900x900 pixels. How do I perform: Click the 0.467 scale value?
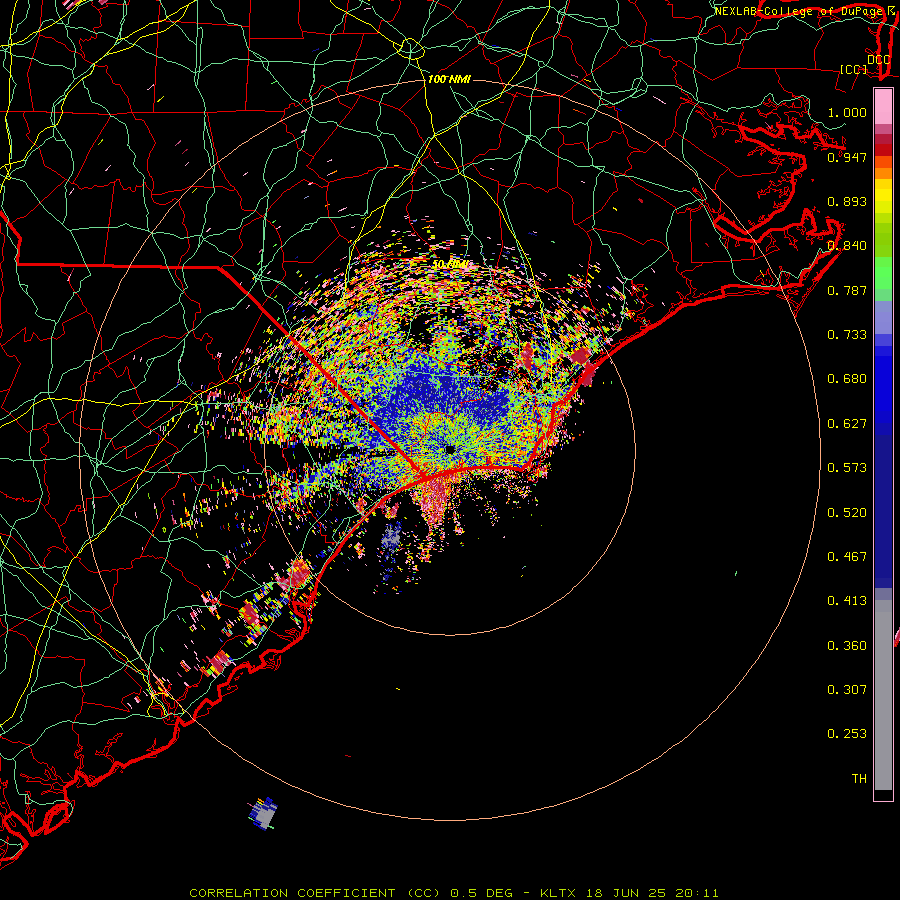pyautogui.click(x=847, y=557)
